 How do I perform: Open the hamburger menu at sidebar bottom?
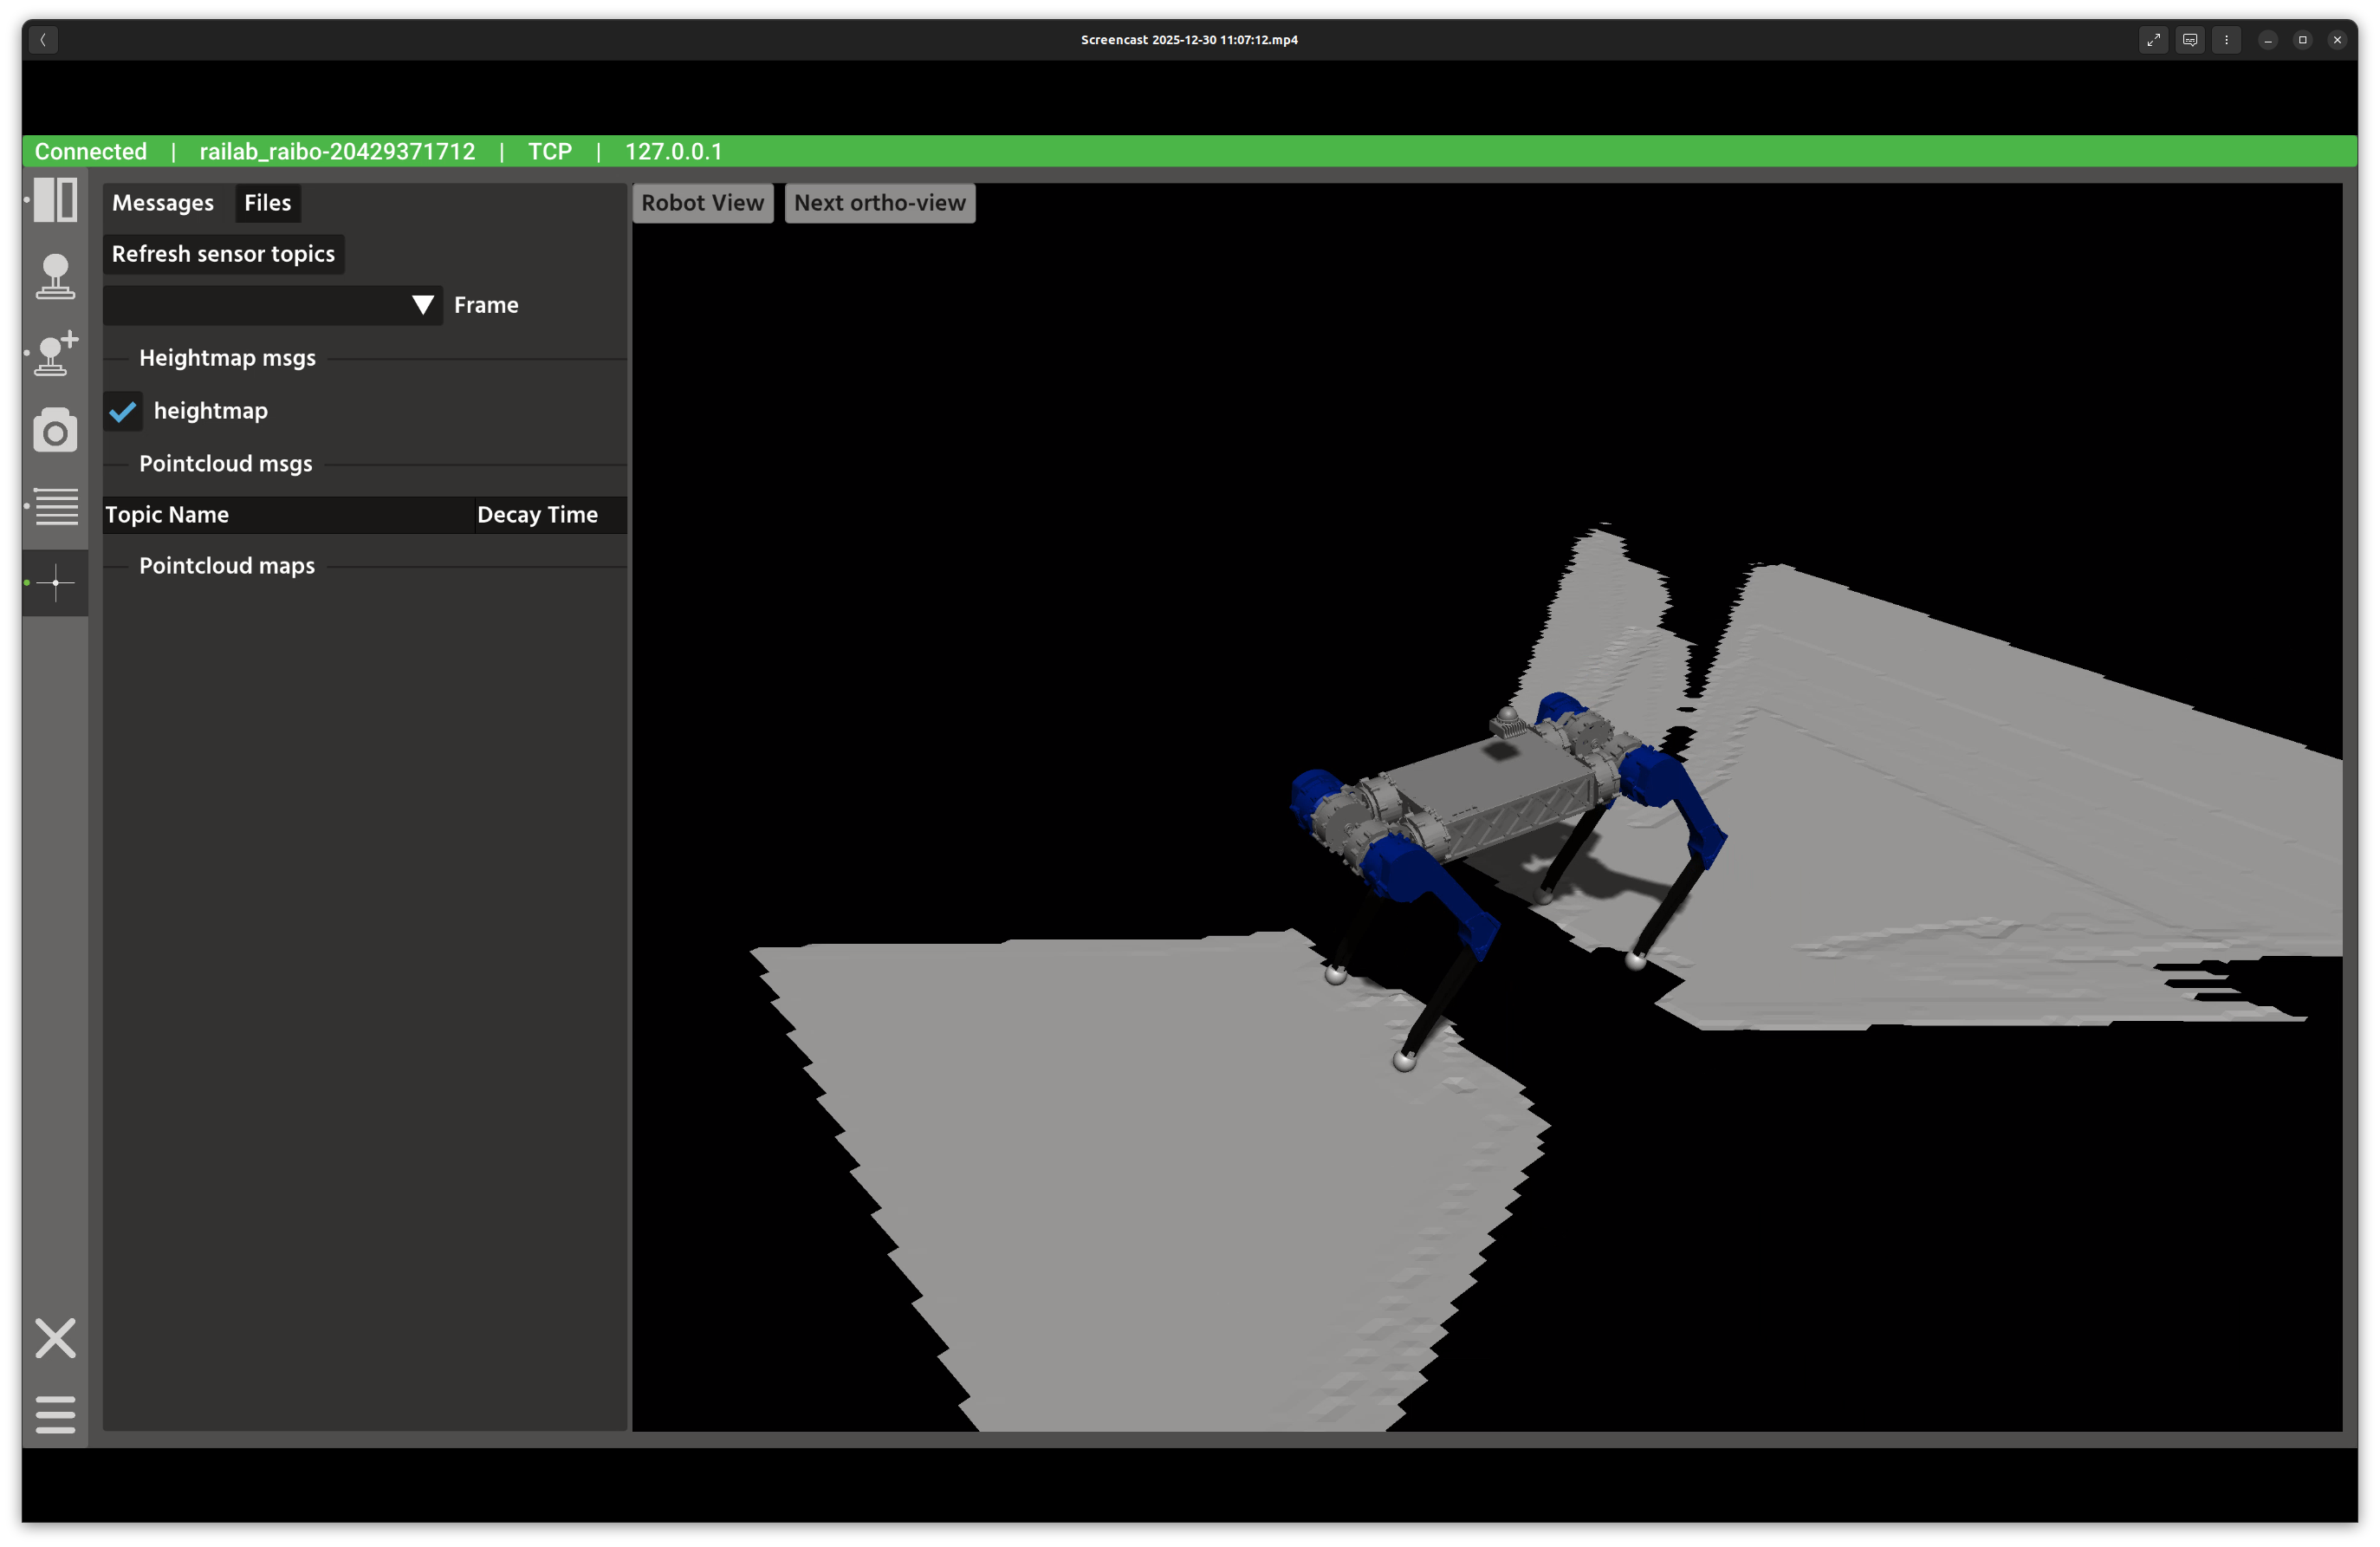[55, 1414]
